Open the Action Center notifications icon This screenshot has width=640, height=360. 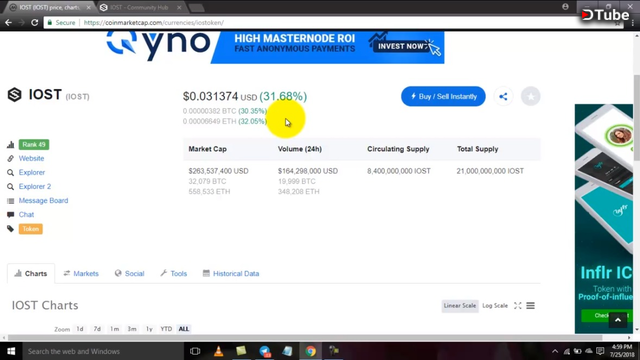[600, 351]
